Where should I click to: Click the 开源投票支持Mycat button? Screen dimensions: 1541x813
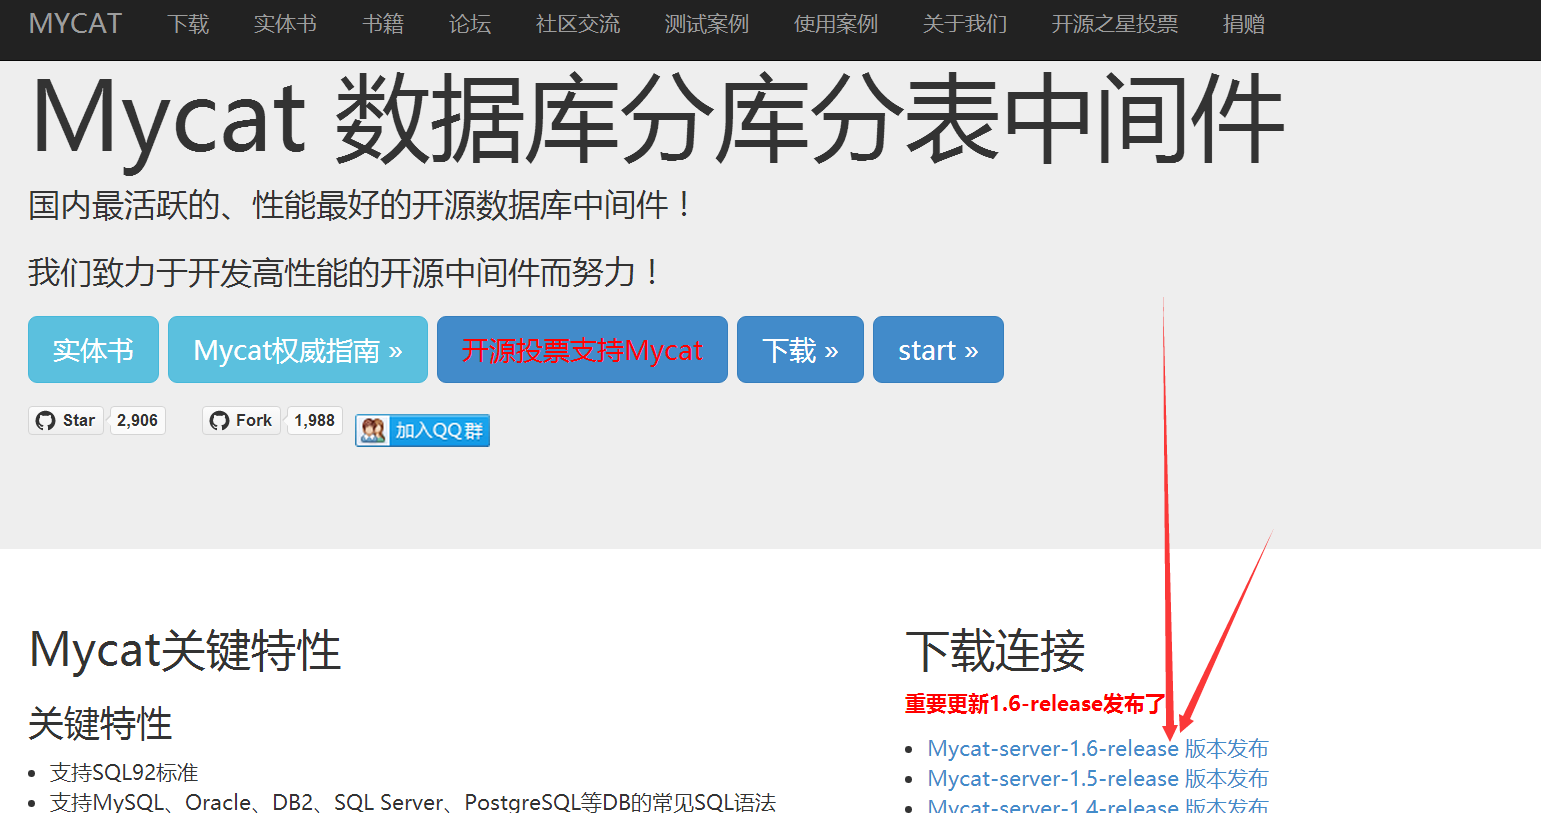pyautogui.click(x=582, y=350)
